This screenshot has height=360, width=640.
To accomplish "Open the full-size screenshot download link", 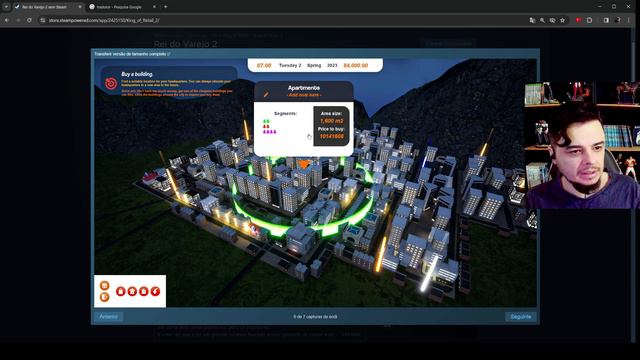I will pos(132,54).
